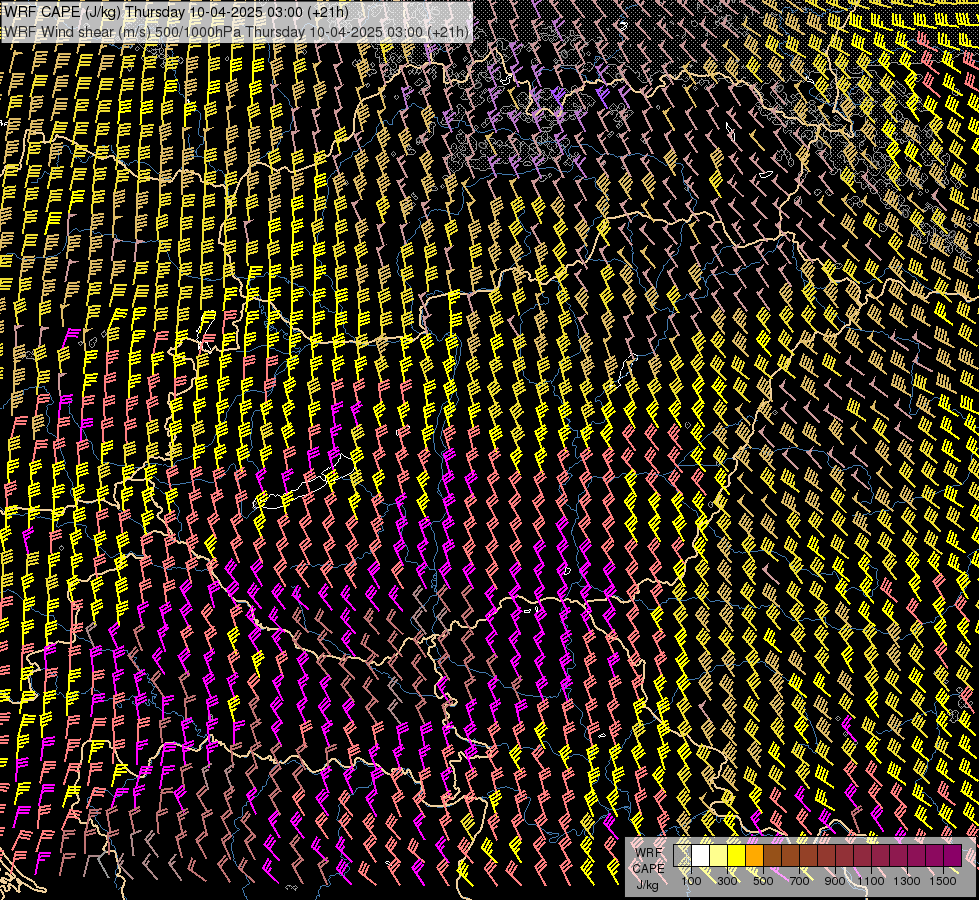979x900 pixels.
Task: Click the final purple 1500+ legend swatch
Action: coord(953,855)
